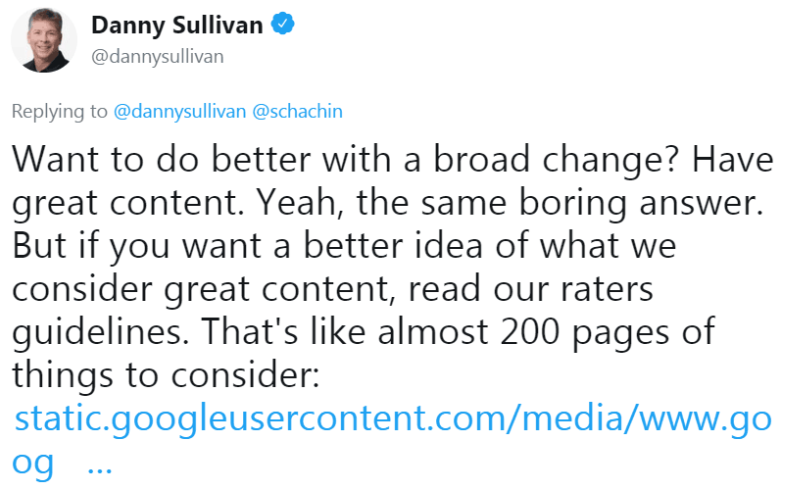The width and height of the screenshot is (788, 486).
Task: Open the static.googleusercontent.com media link
Action: point(393,419)
